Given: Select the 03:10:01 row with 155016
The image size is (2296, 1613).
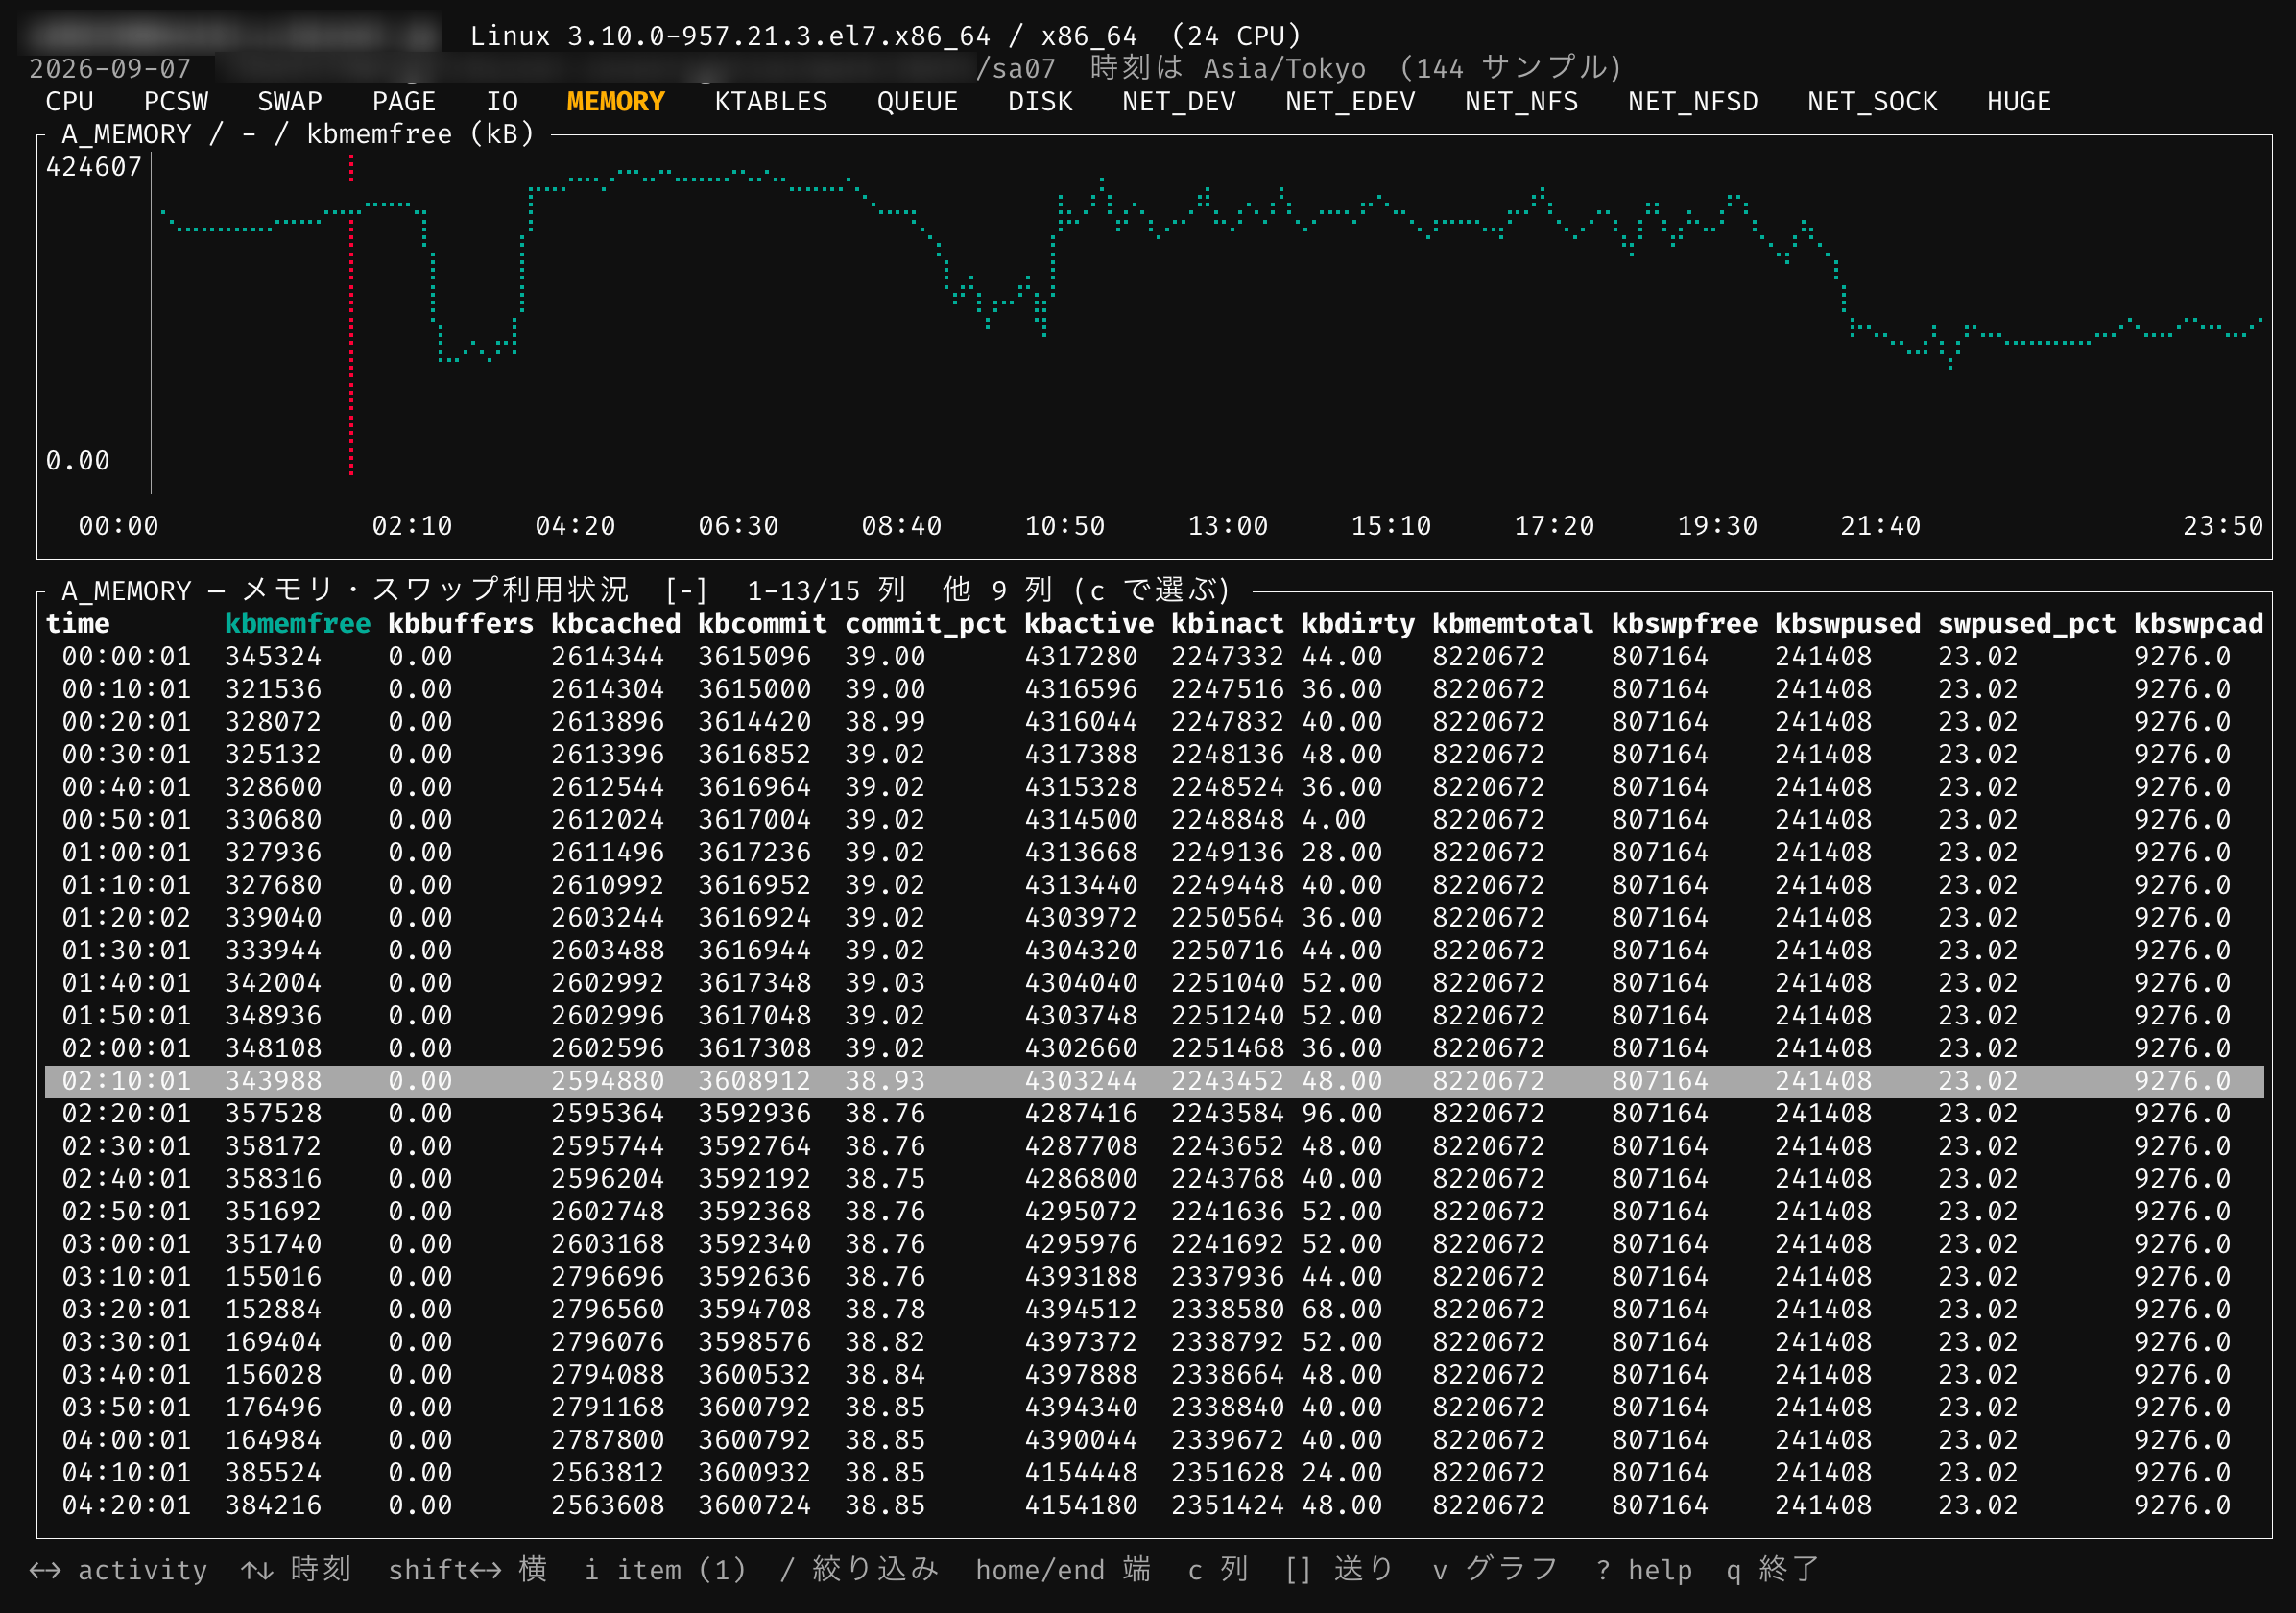Looking at the screenshot, I should 1154,1277.
